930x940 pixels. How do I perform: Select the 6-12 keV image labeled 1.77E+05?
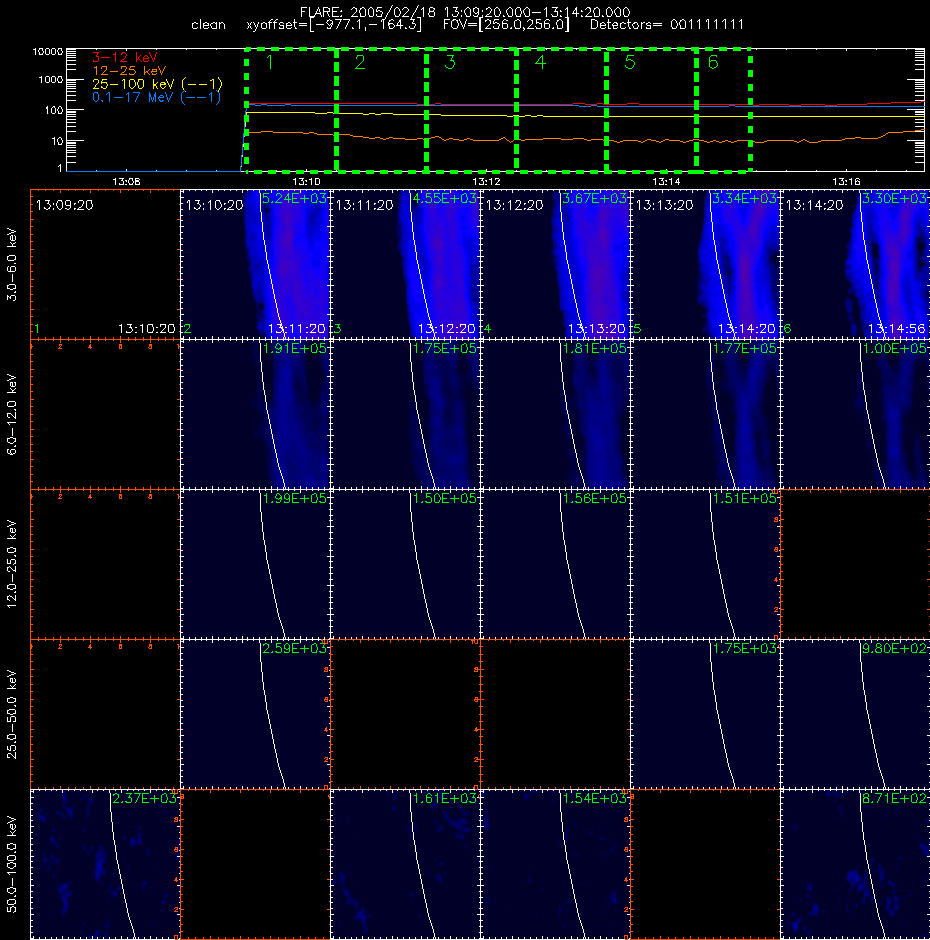pyautogui.click(x=705, y=414)
